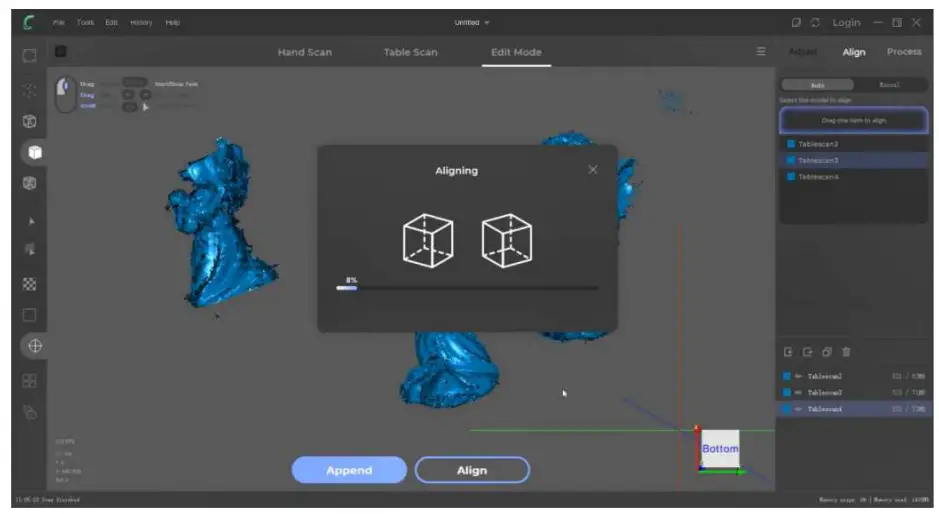
Task: Click the trash delete icon in right panel
Action: tap(846, 352)
